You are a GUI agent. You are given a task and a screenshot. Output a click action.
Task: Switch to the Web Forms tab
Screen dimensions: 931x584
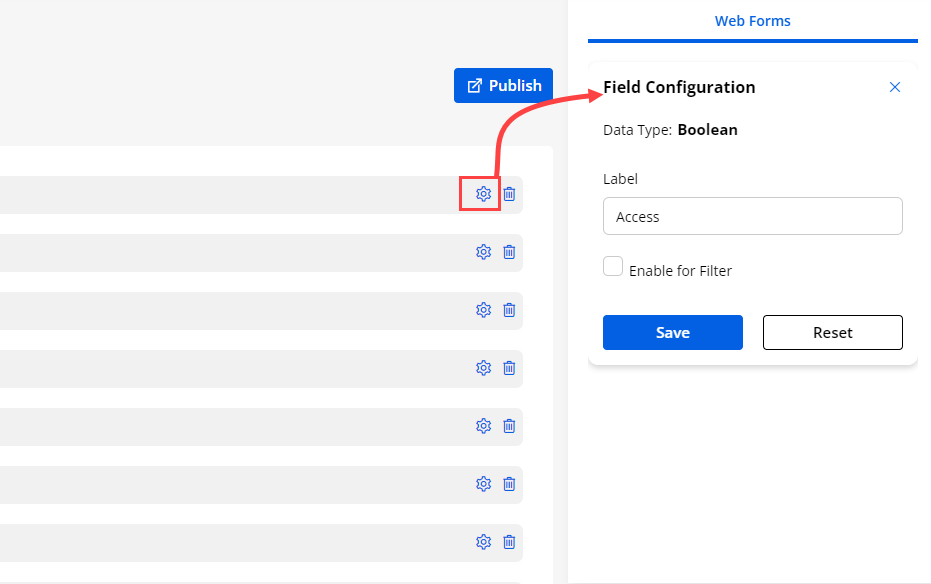tap(752, 21)
